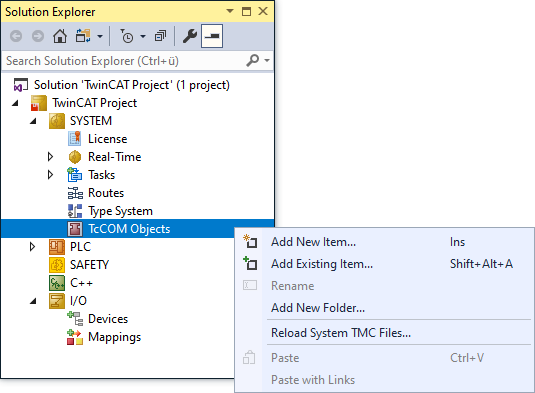Select the TcCOM Objects tree item
535x393 pixels.
click(x=129, y=229)
